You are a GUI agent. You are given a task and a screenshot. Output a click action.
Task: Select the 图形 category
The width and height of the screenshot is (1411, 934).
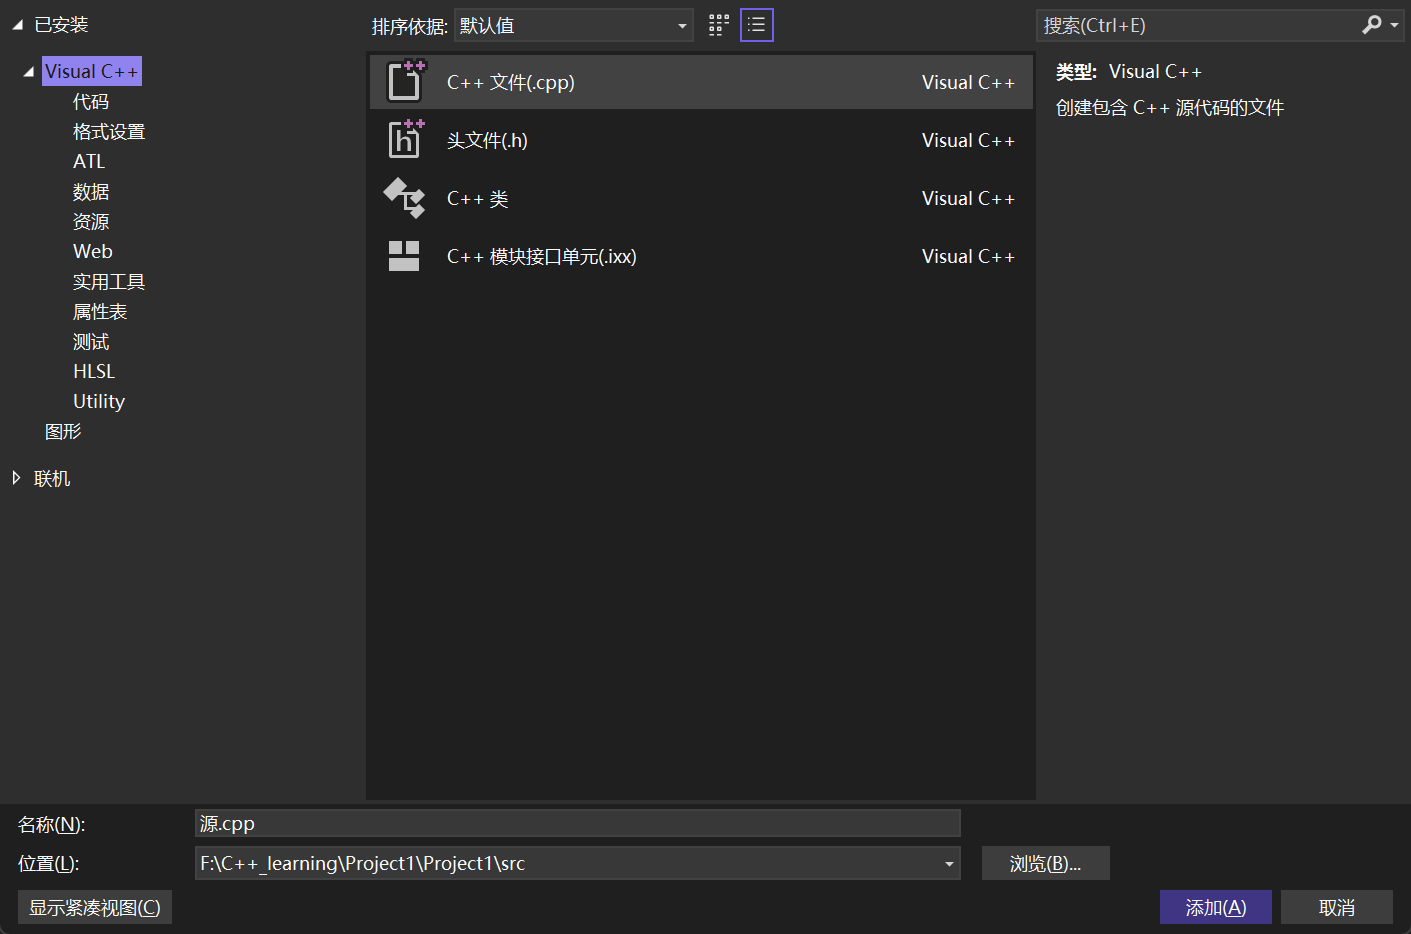point(63,432)
